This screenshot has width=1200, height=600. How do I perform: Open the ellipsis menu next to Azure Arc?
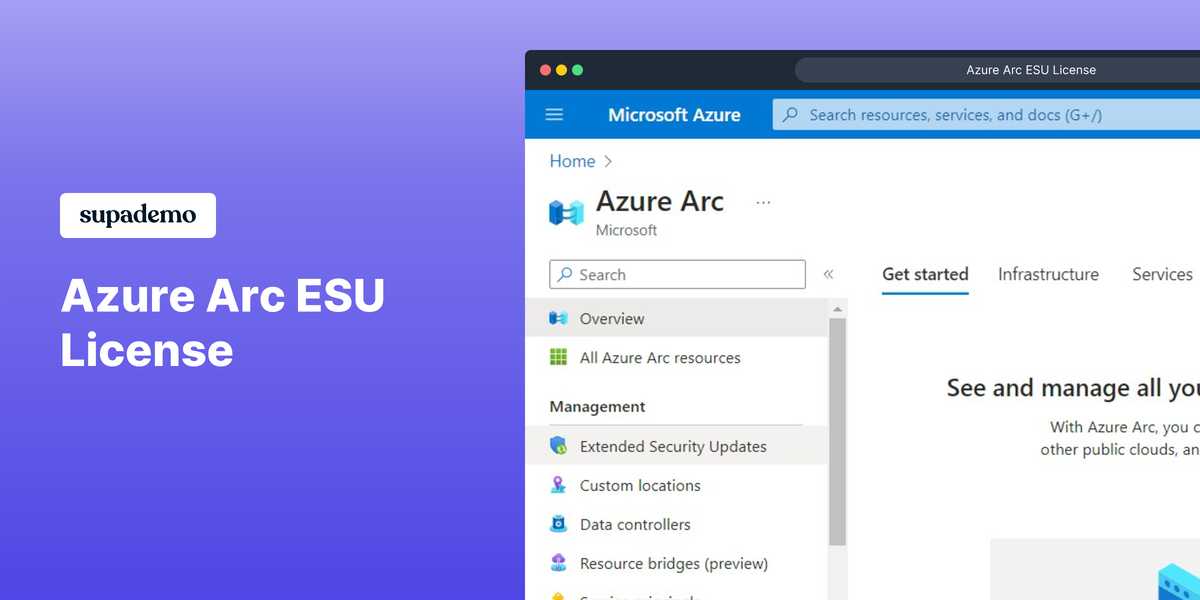point(763,200)
